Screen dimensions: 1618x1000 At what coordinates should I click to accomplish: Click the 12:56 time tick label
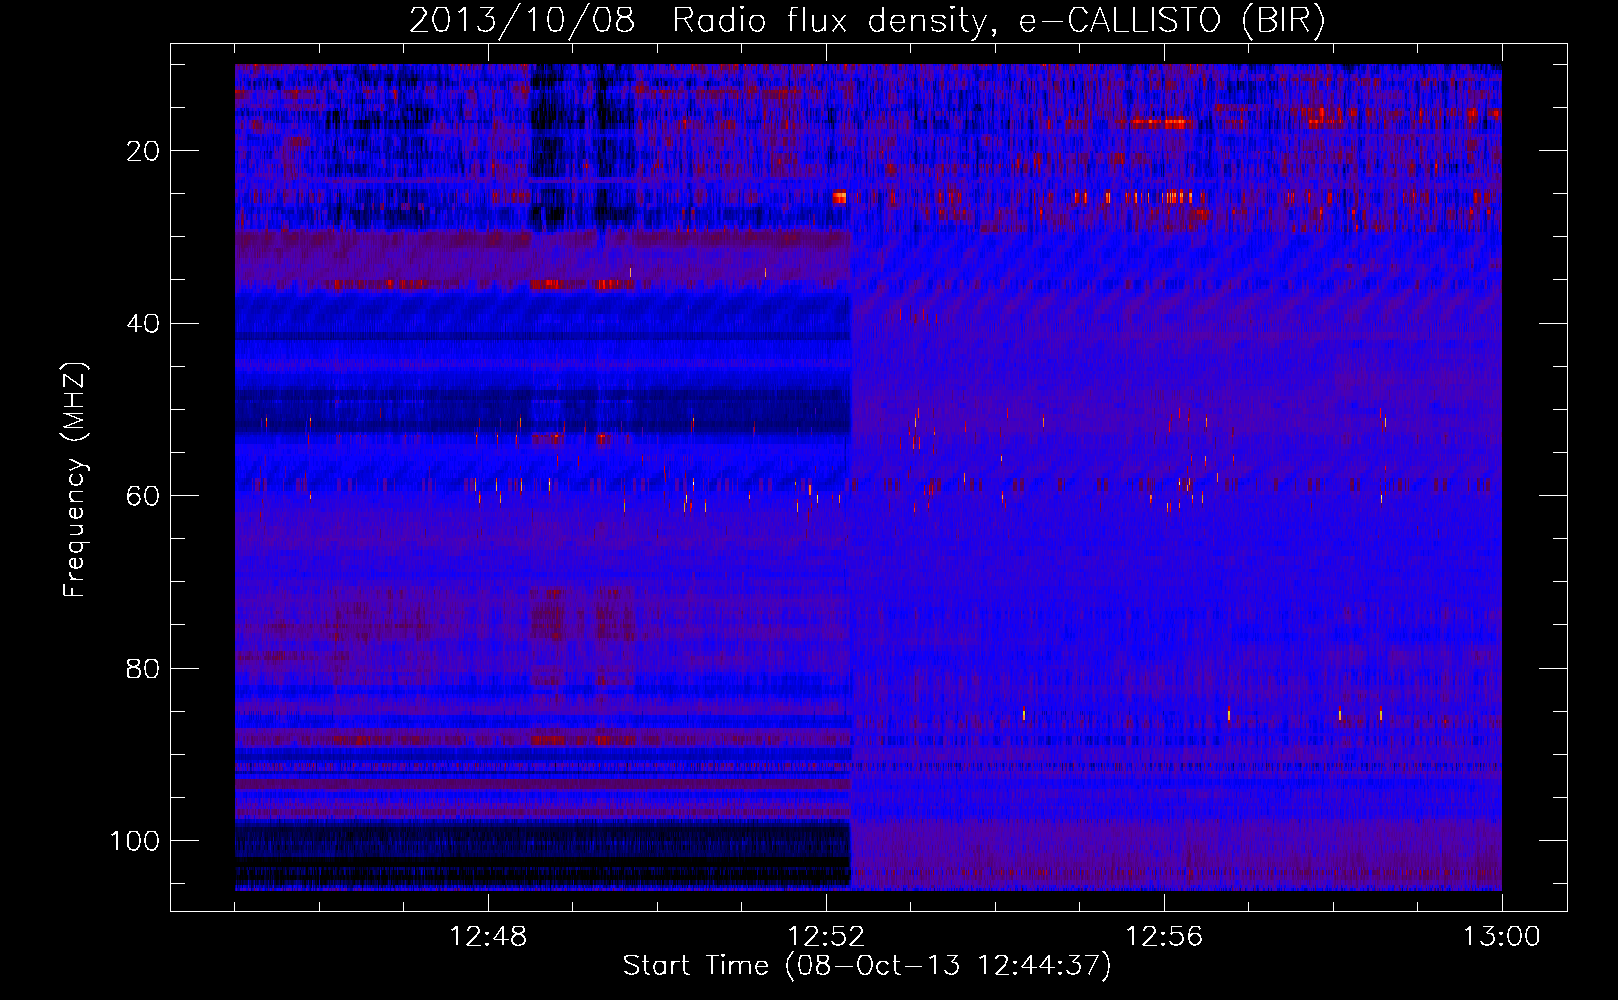point(1164,937)
